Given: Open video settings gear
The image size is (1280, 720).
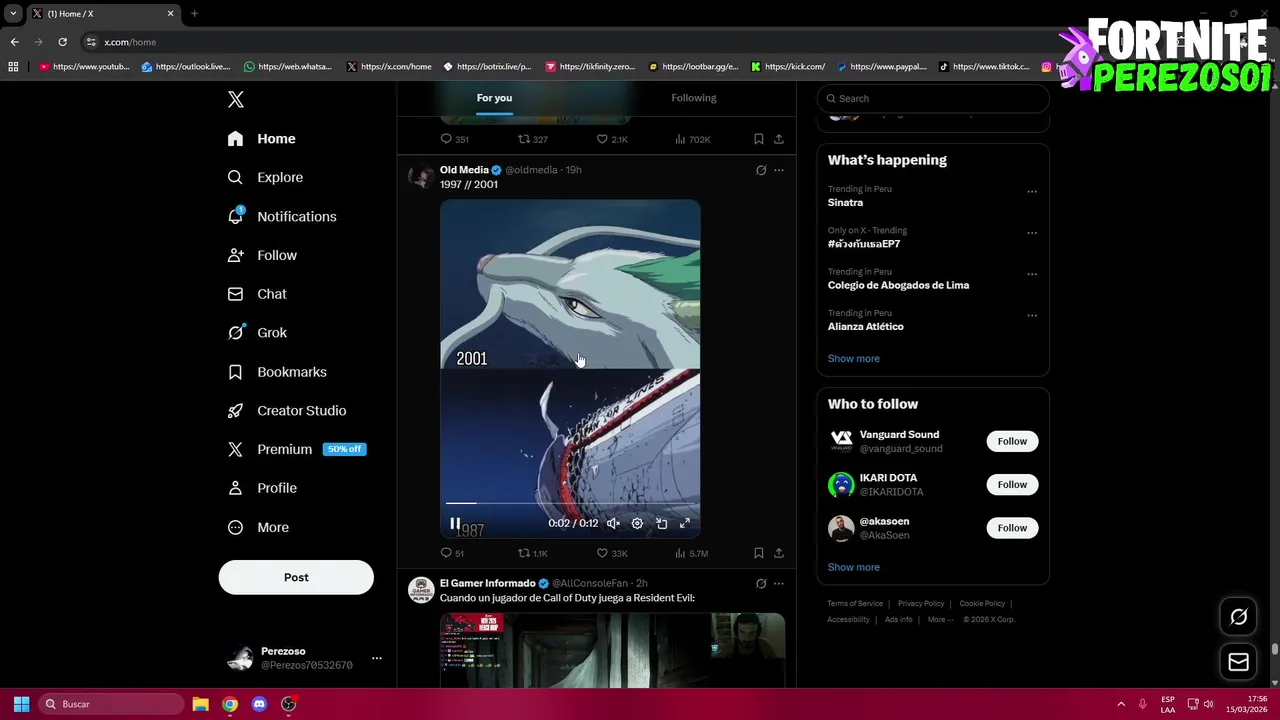Looking at the screenshot, I should [637, 523].
